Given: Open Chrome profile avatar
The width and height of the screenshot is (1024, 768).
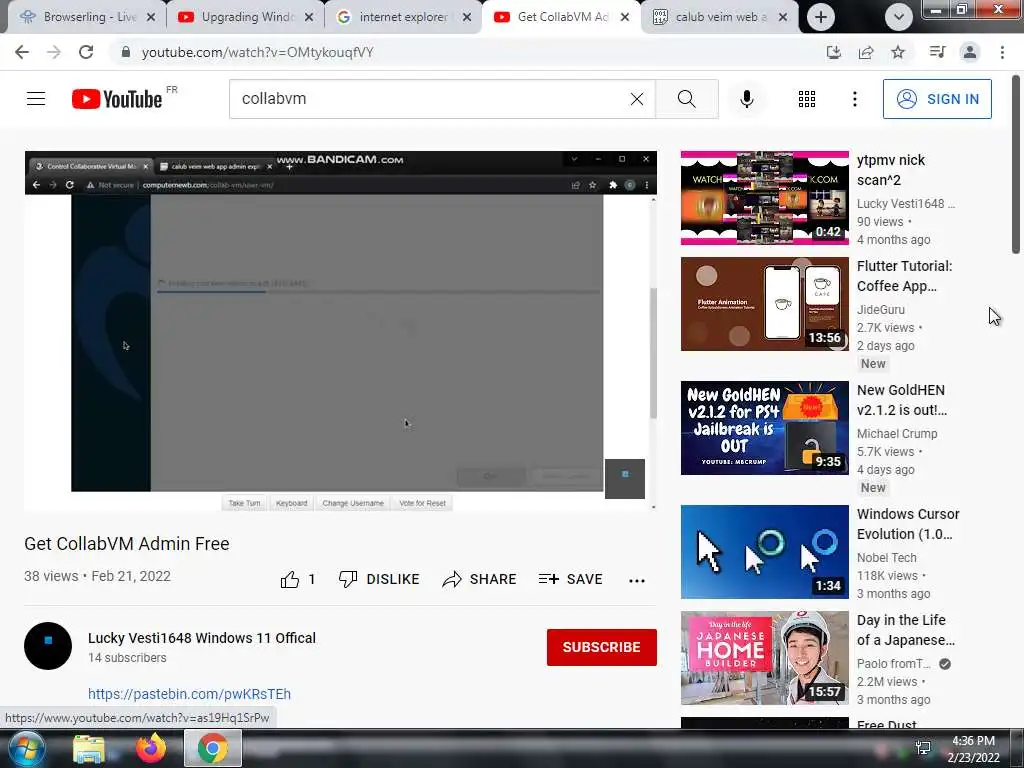Looking at the screenshot, I should 970,52.
